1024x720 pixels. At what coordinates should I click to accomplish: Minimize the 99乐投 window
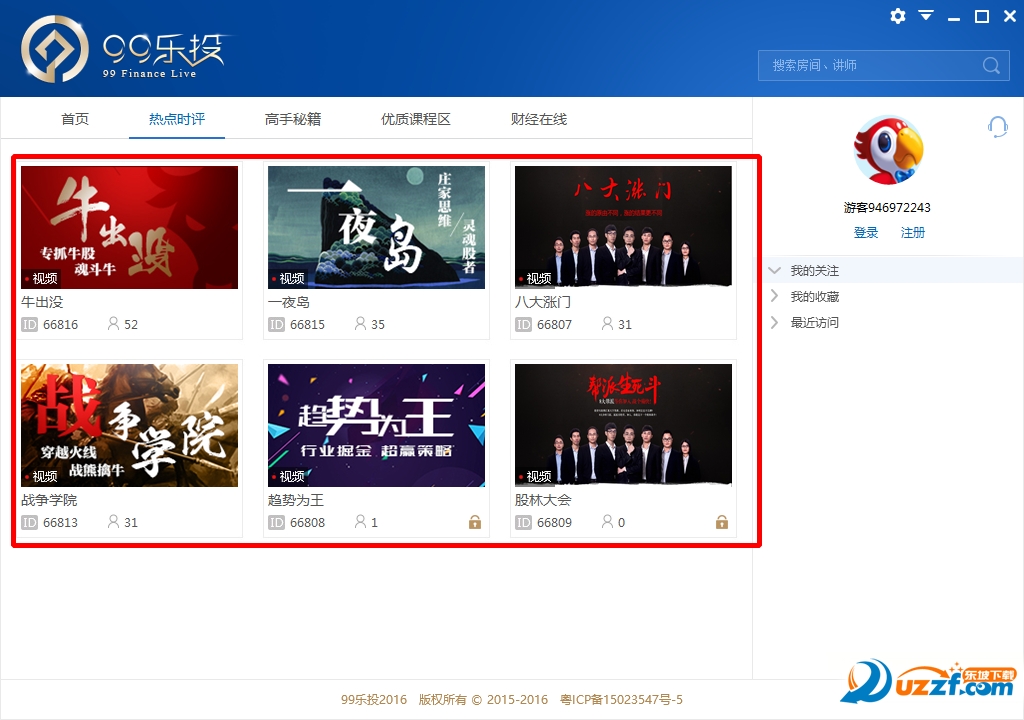click(954, 17)
